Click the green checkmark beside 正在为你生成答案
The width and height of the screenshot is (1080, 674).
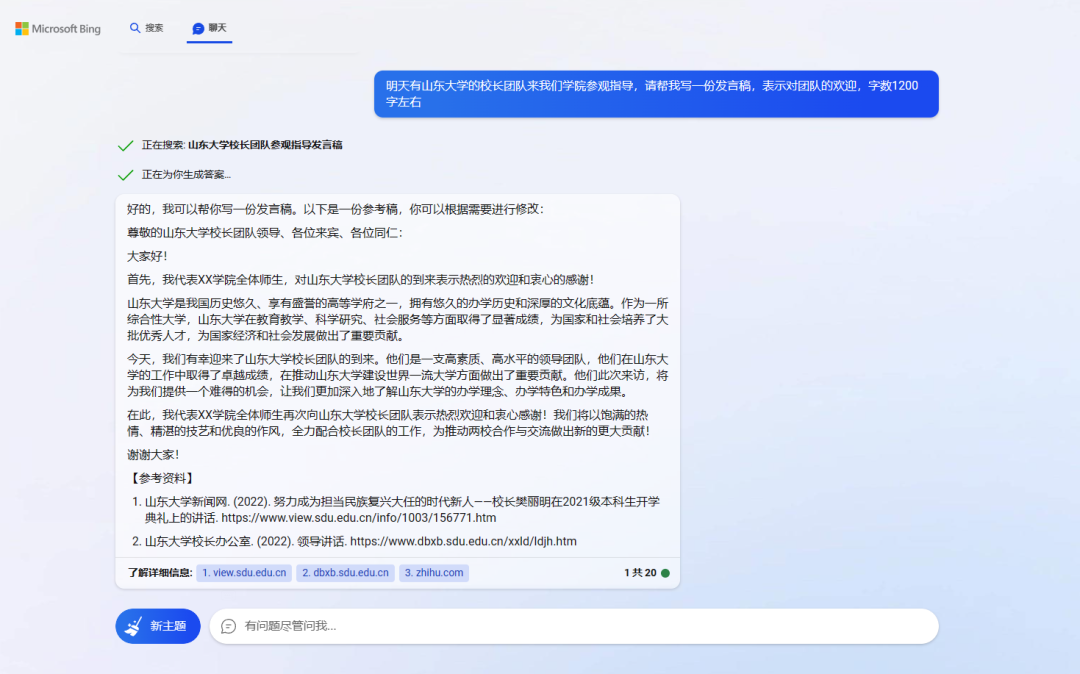coord(125,175)
